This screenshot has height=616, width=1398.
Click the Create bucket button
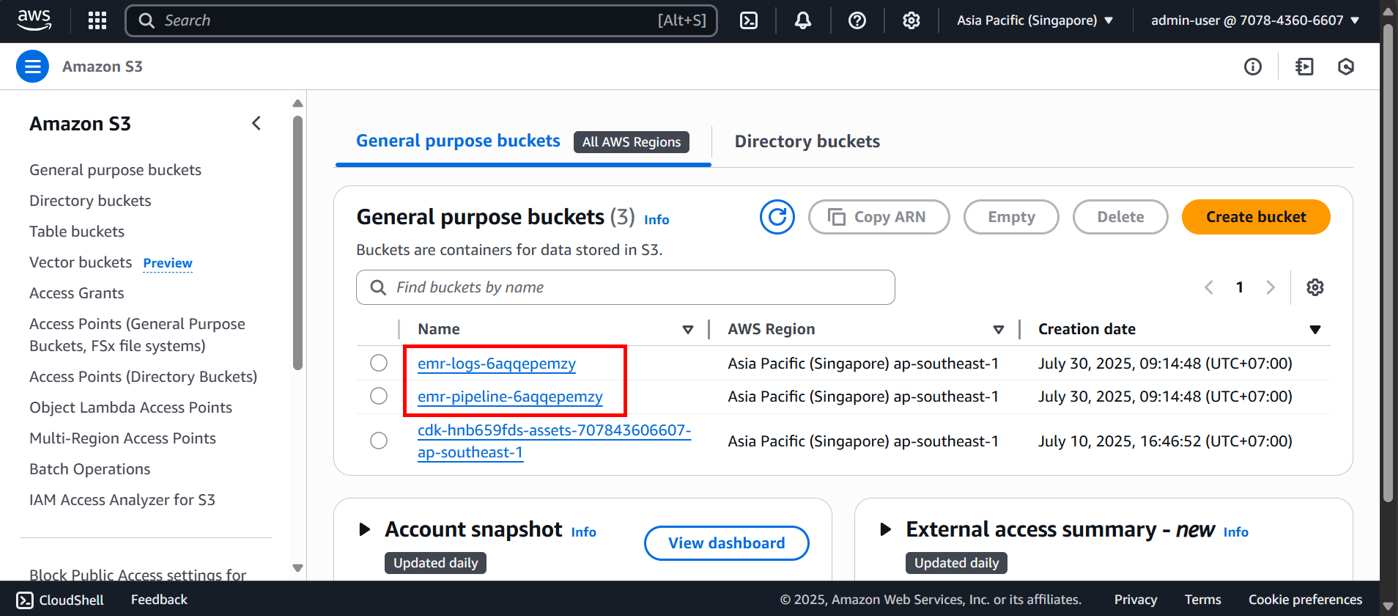click(x=1255, y=217)
